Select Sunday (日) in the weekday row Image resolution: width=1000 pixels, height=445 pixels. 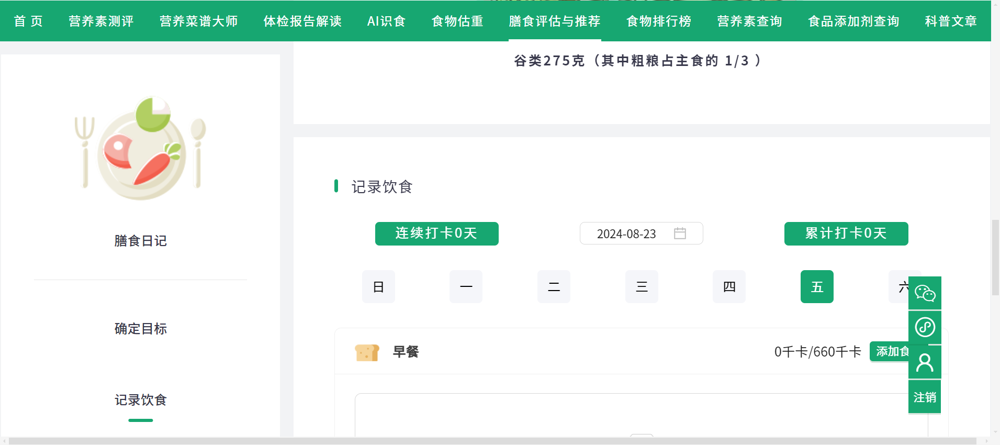(378, 287)
